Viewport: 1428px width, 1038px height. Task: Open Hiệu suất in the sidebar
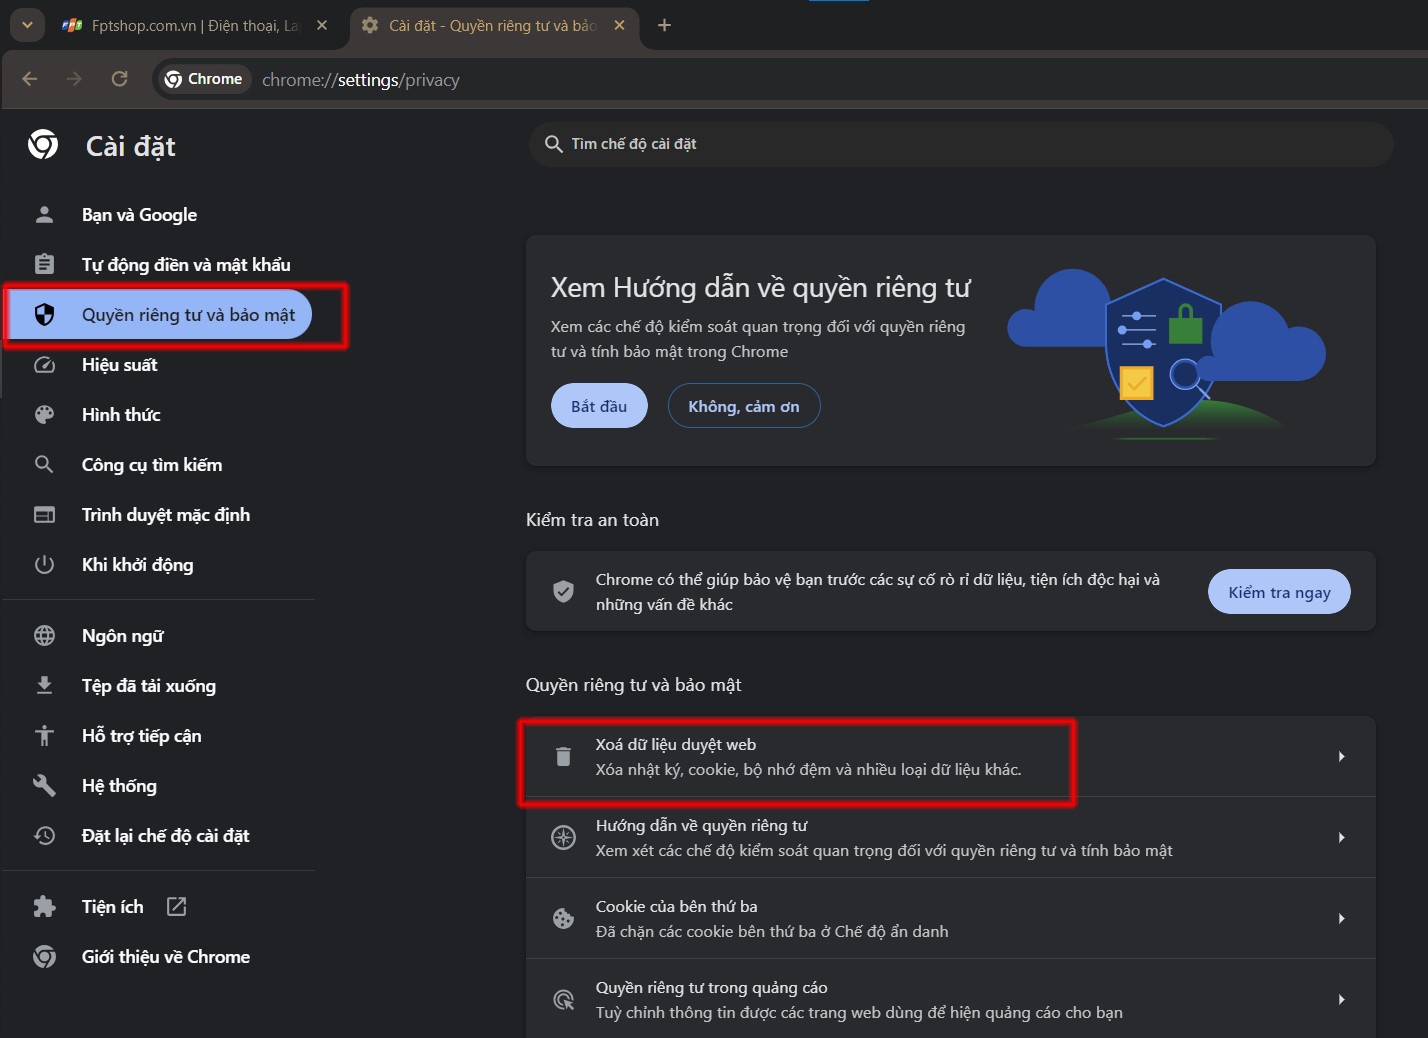pyautogui.click(x=120, y=365)
